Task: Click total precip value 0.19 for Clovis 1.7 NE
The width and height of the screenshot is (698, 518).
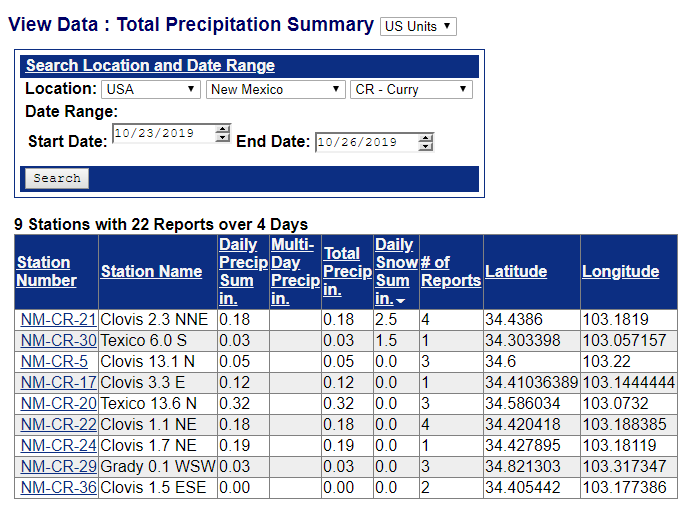Action: click(x=338, y=445)
